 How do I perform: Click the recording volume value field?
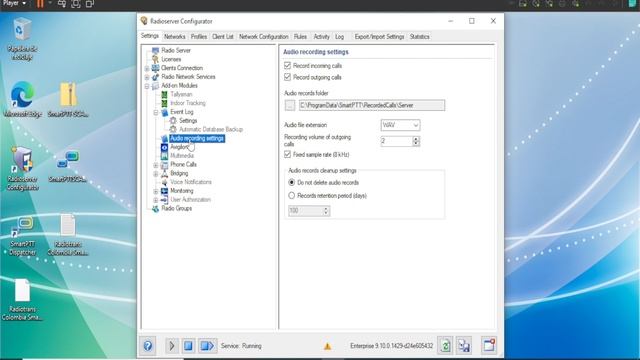396,141
